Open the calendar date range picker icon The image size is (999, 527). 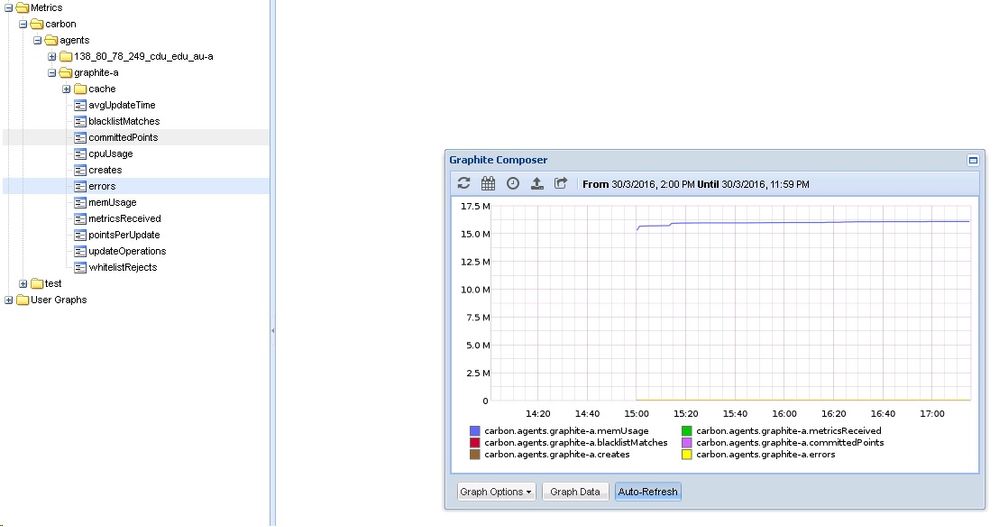(488, 184)
